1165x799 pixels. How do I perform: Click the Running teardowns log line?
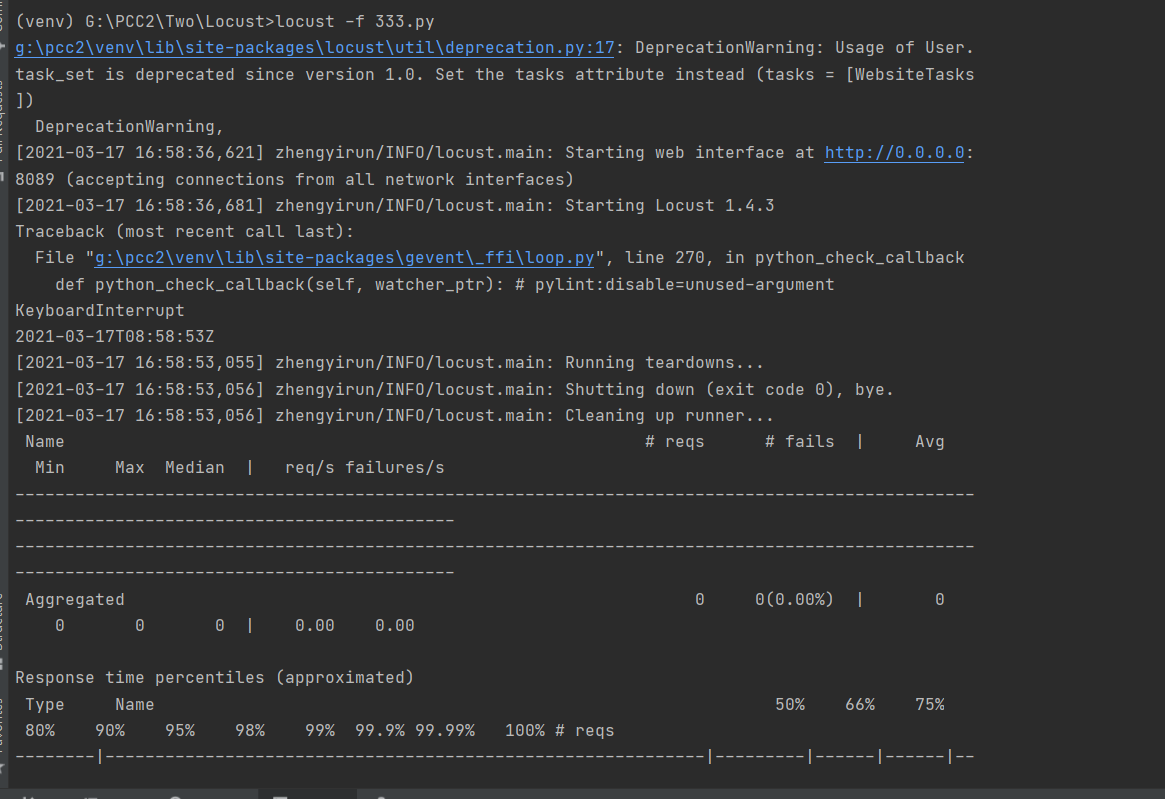390,362
